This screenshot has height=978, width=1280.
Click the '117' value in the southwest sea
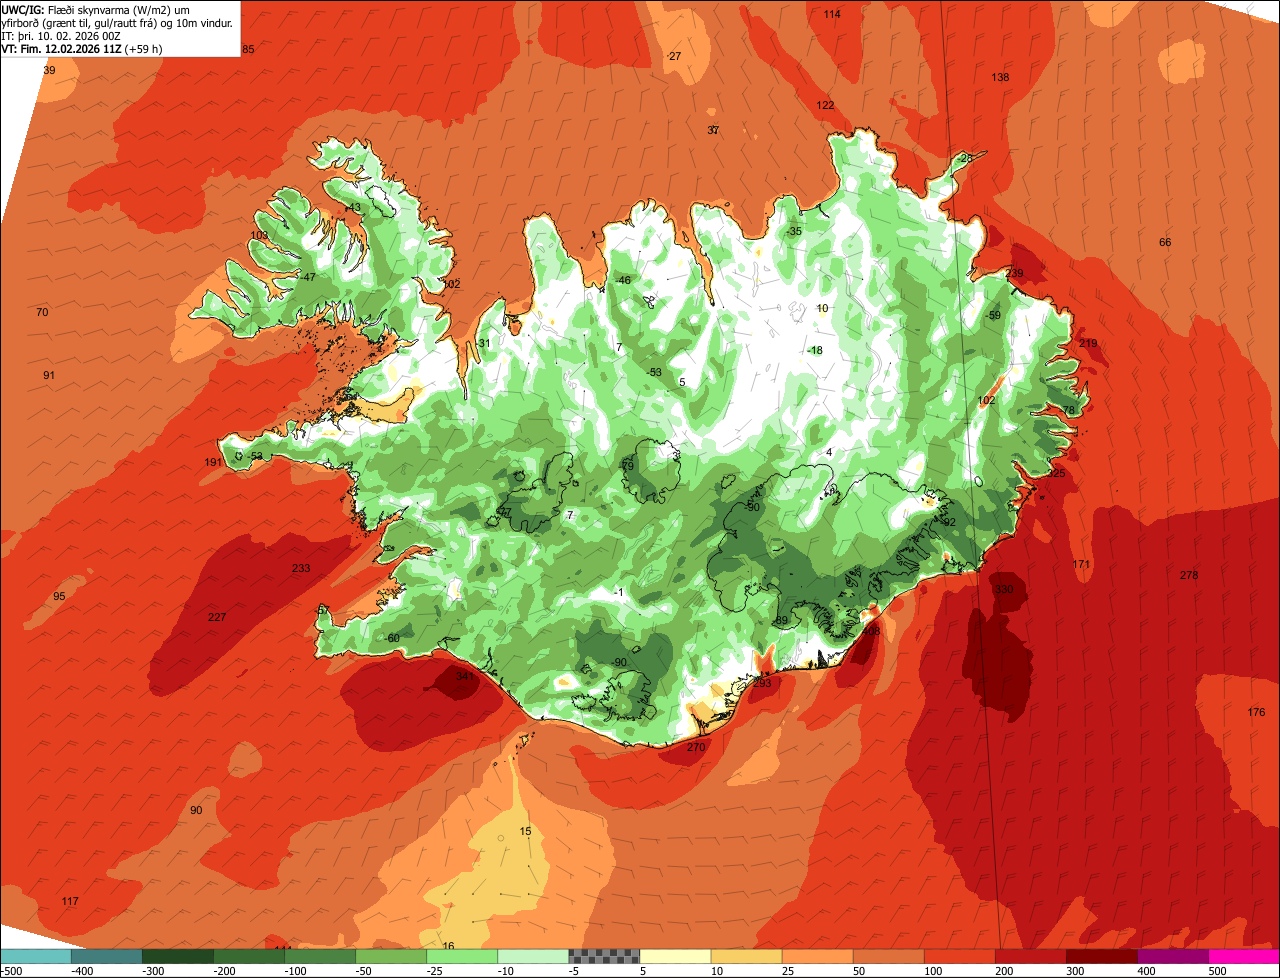click(x=70, y=901)
